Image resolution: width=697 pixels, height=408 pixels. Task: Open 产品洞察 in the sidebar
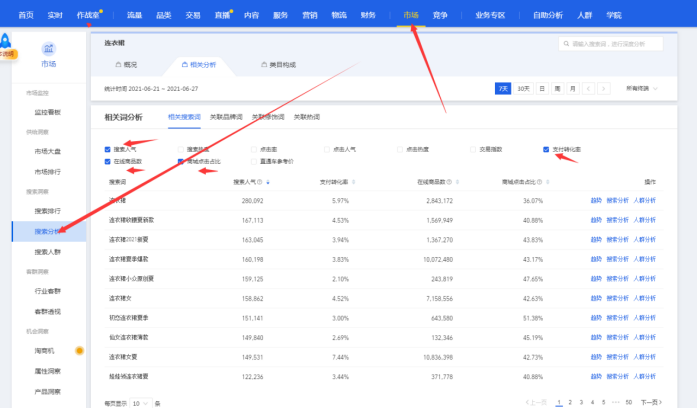(x=48, y=391)
